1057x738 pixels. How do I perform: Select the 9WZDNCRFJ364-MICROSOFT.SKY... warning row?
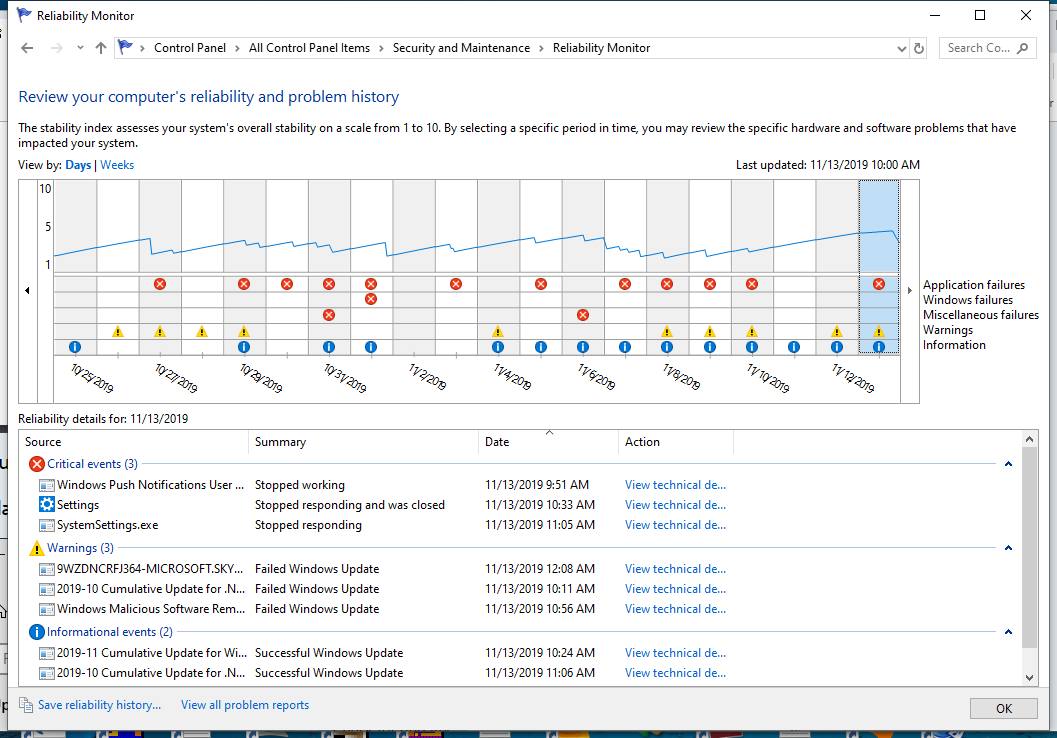point(521,569)
